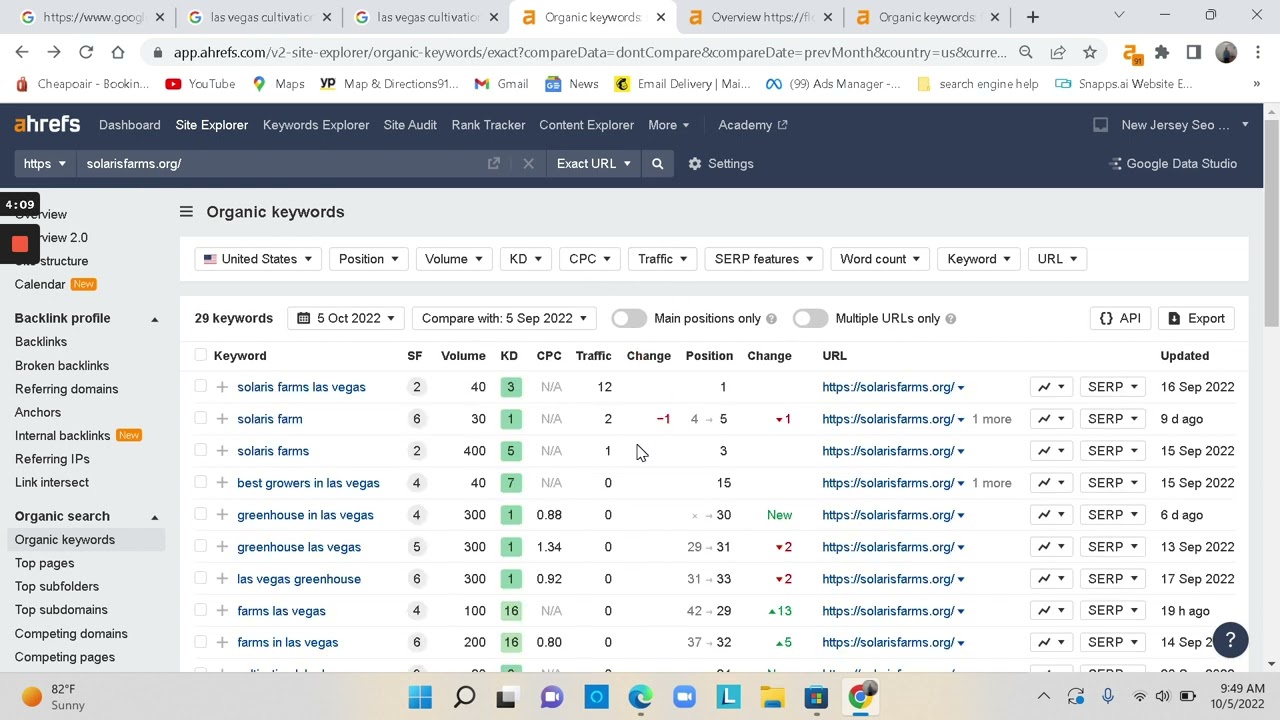Click the Google Data Studio button
Viewport: 1280px width, 720px height.
click(x=1173, y=164)
